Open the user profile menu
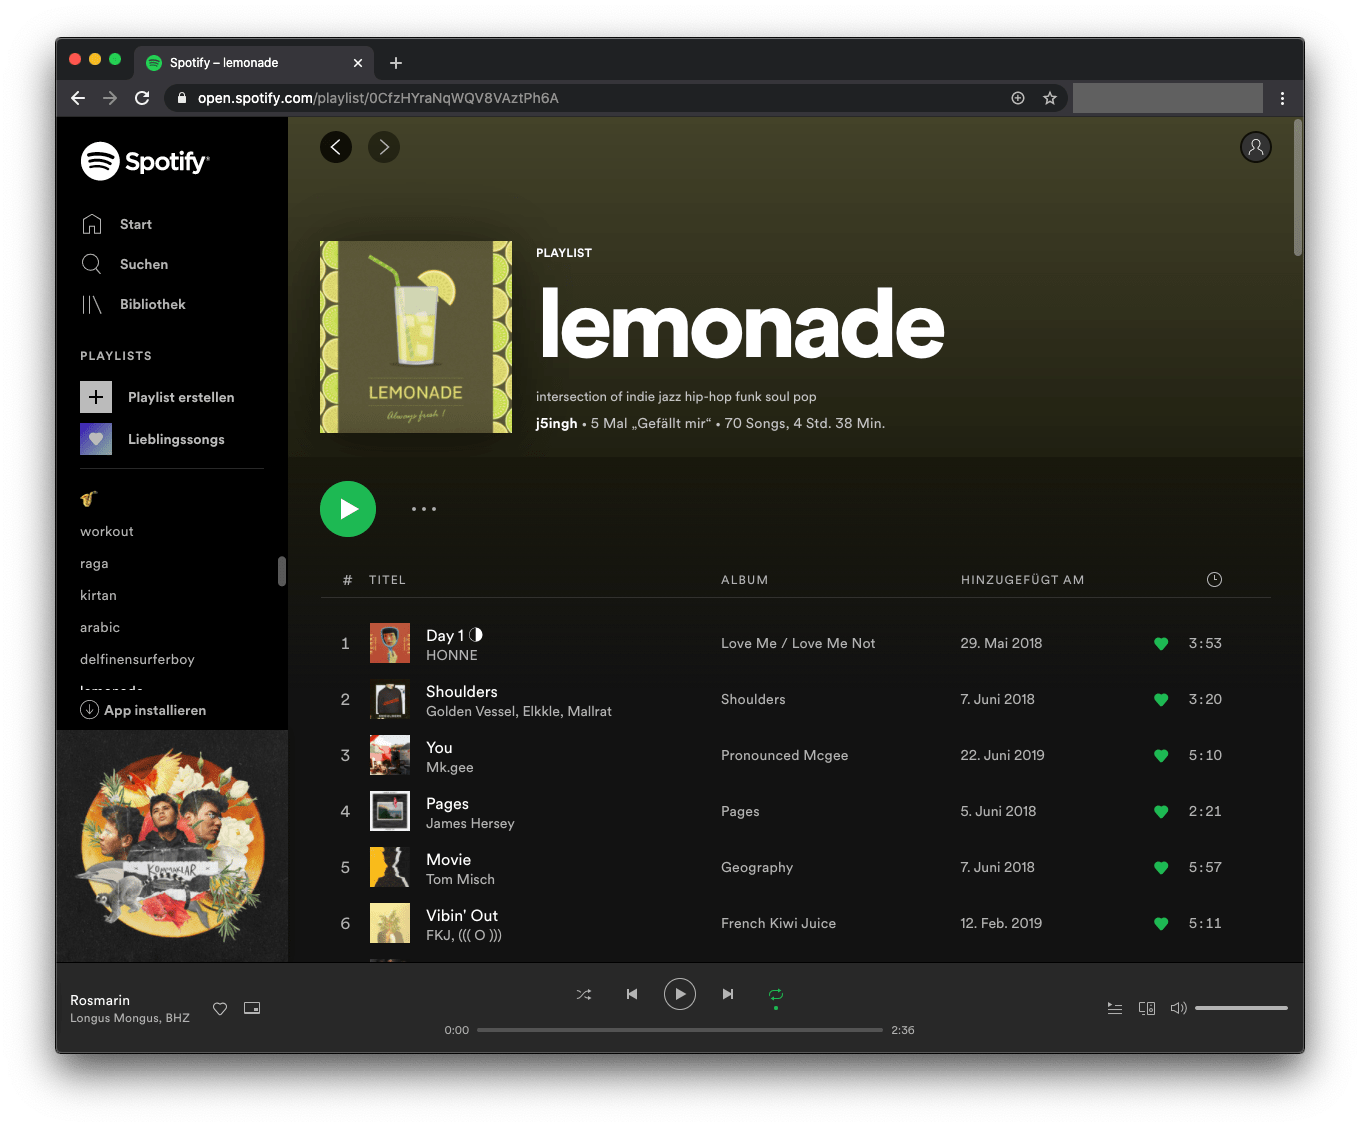The image size is (1360, 1127). coord(1256,147)
